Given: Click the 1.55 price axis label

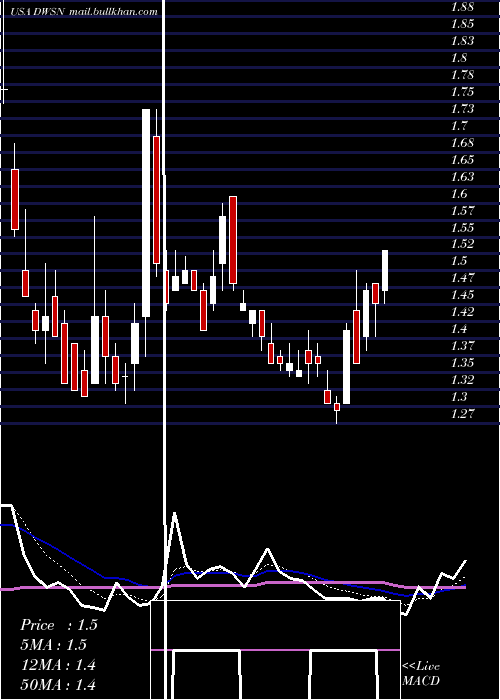Looking at the screenshot, I should (x=462, y=227).
